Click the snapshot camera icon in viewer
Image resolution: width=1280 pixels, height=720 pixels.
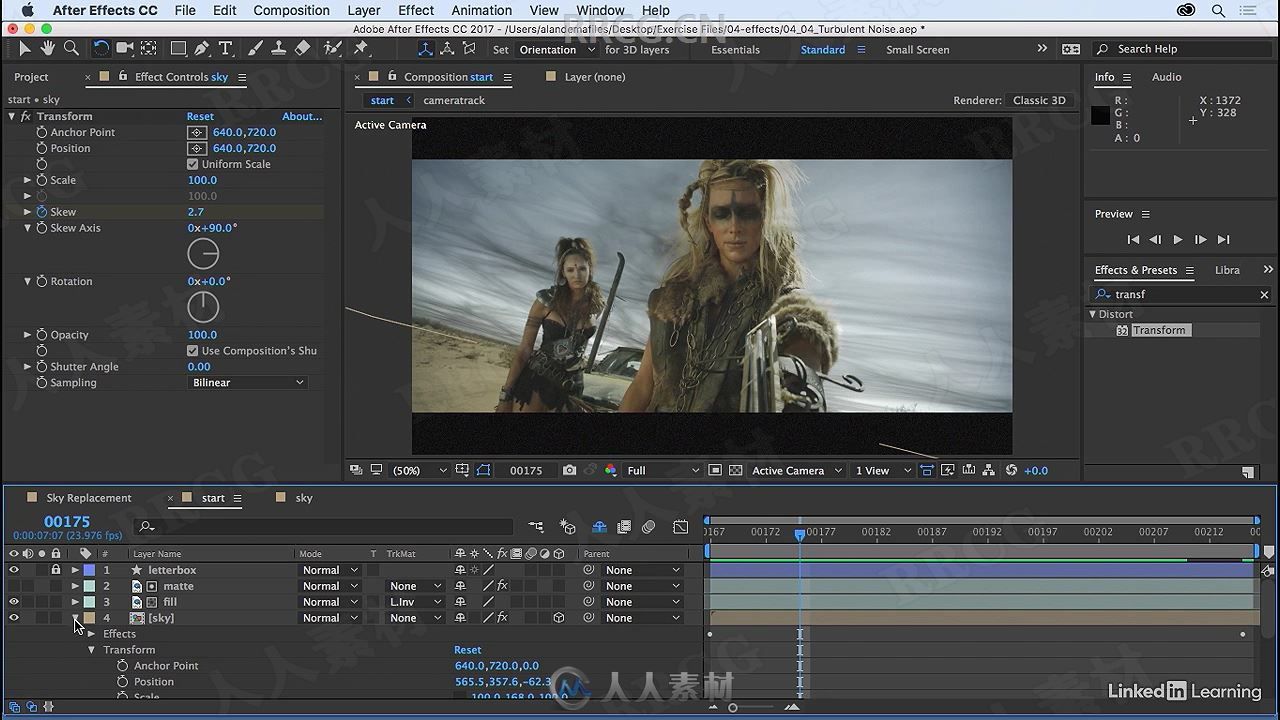point(569,470)
